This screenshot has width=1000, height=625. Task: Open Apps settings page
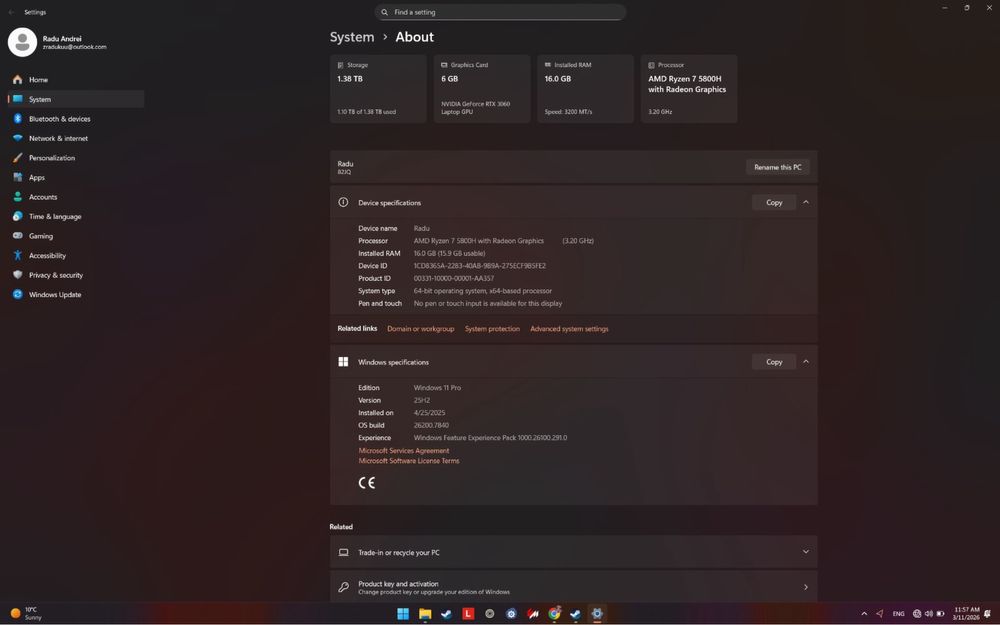(75, 177)
